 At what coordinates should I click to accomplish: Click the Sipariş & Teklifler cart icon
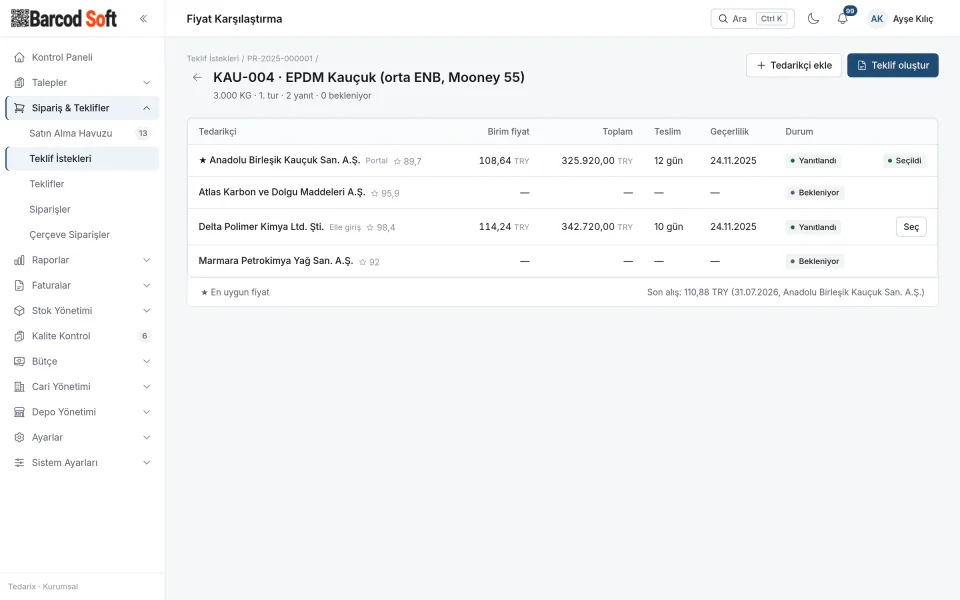tap(20, 108)
